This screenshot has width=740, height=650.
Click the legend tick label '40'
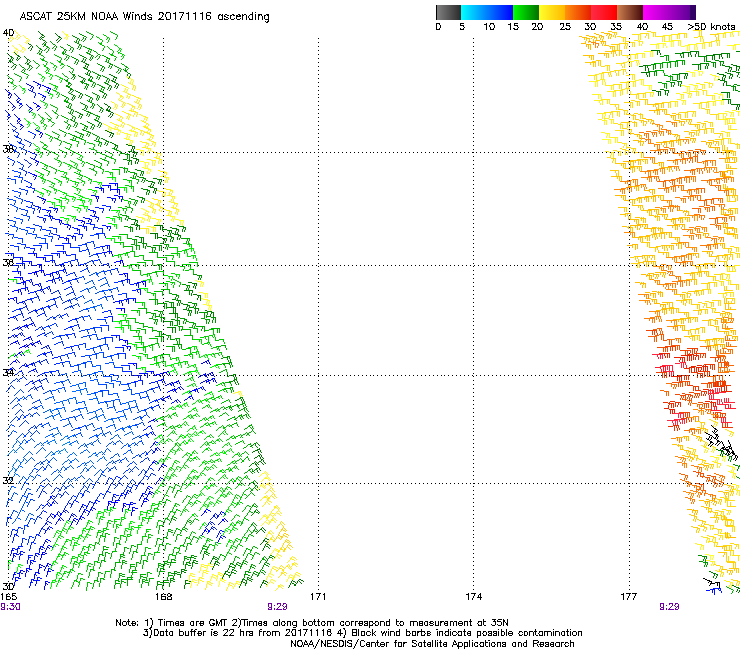[642, 27]
